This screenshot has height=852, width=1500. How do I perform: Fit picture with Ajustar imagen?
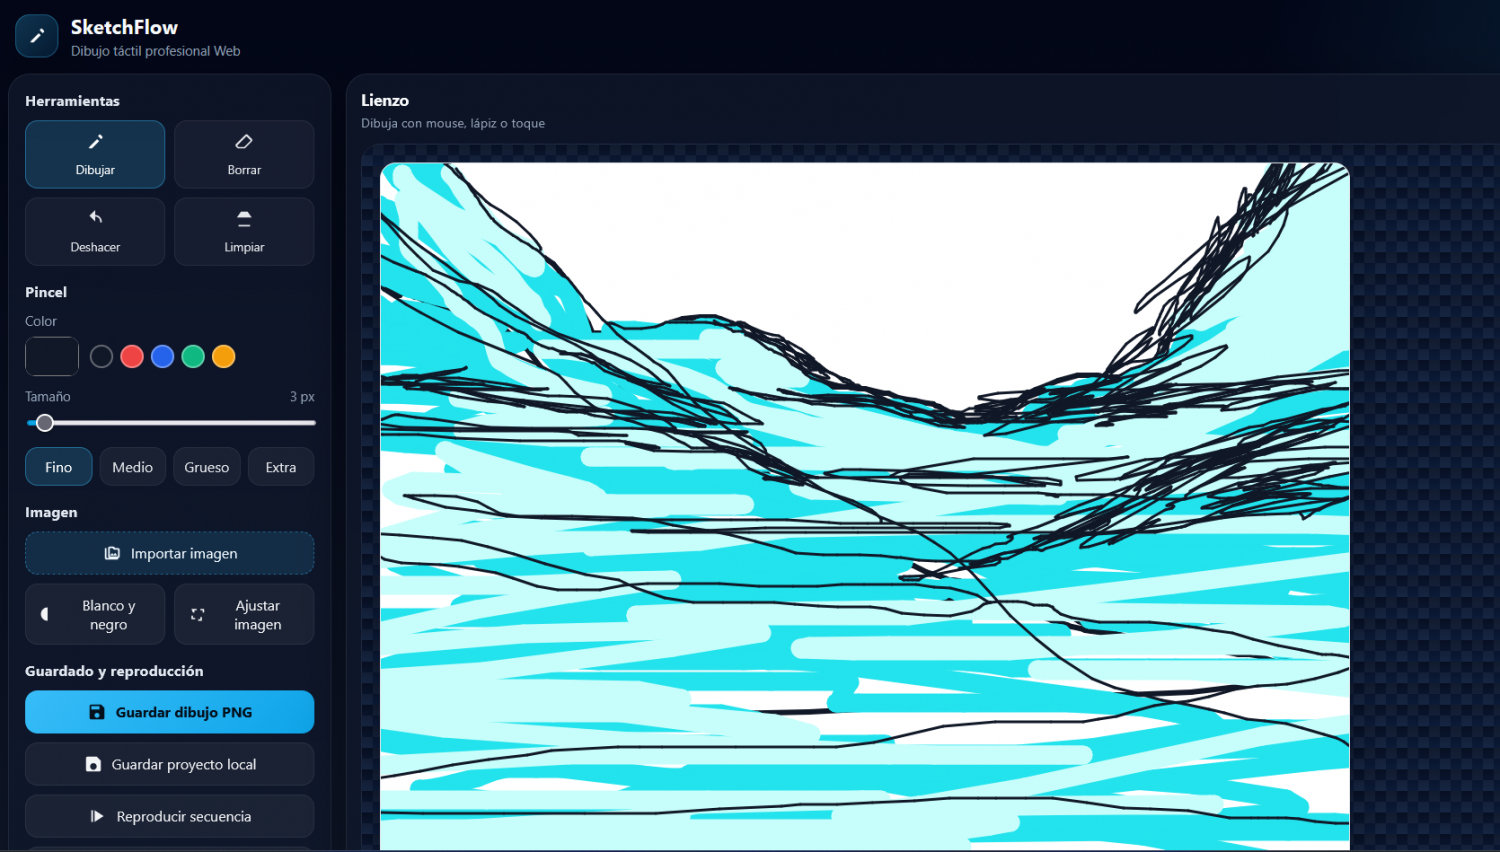(244, 614)
